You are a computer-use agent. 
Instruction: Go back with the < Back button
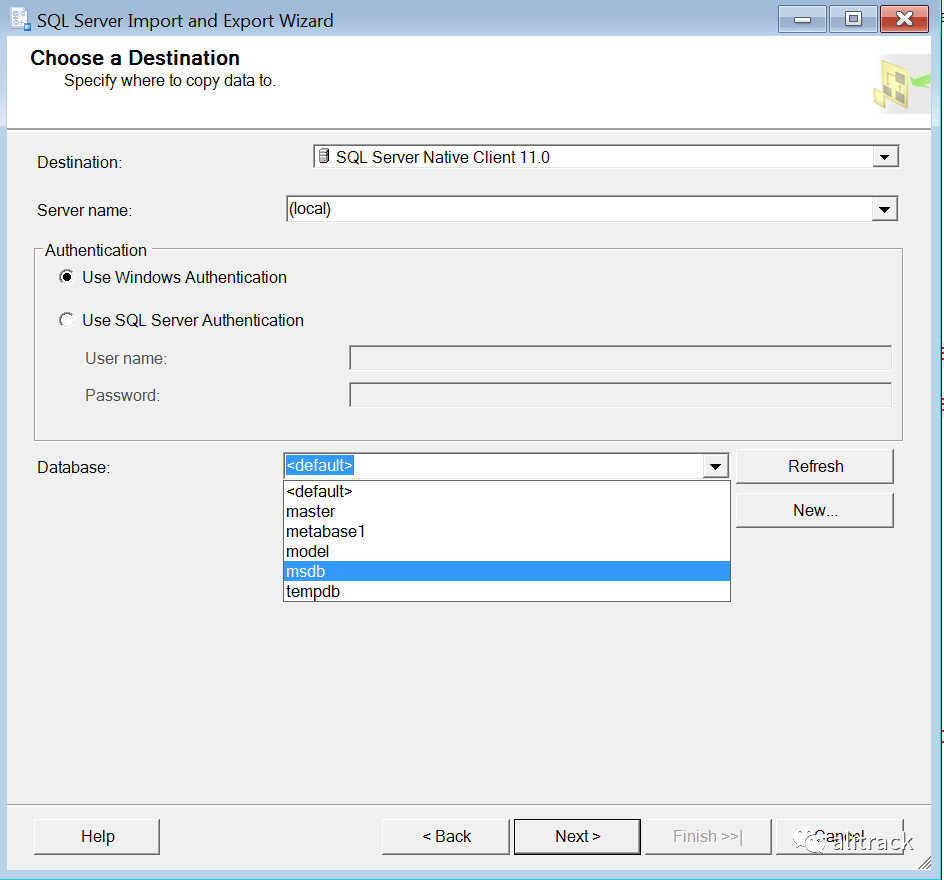[446, 836]
